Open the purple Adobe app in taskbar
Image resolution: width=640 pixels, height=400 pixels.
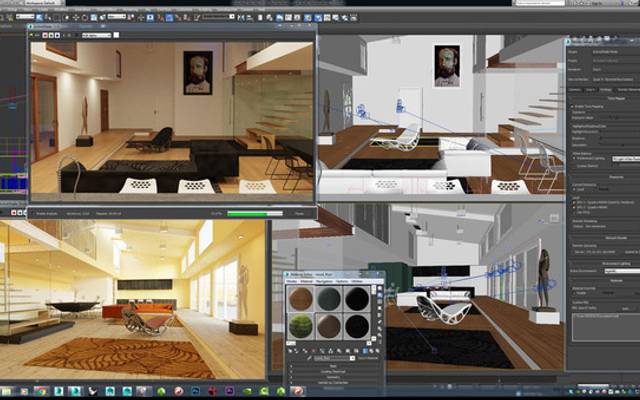[229, 391]
